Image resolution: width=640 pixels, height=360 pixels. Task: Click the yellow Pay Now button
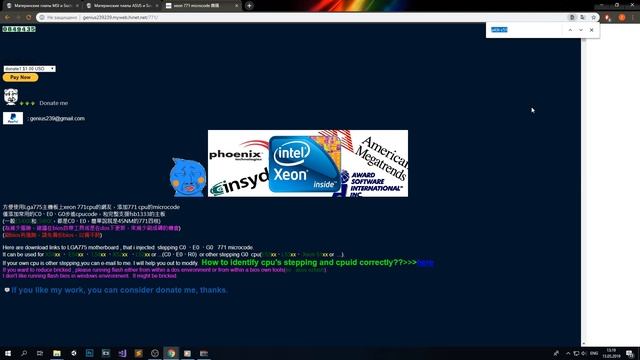click(20, 77)
